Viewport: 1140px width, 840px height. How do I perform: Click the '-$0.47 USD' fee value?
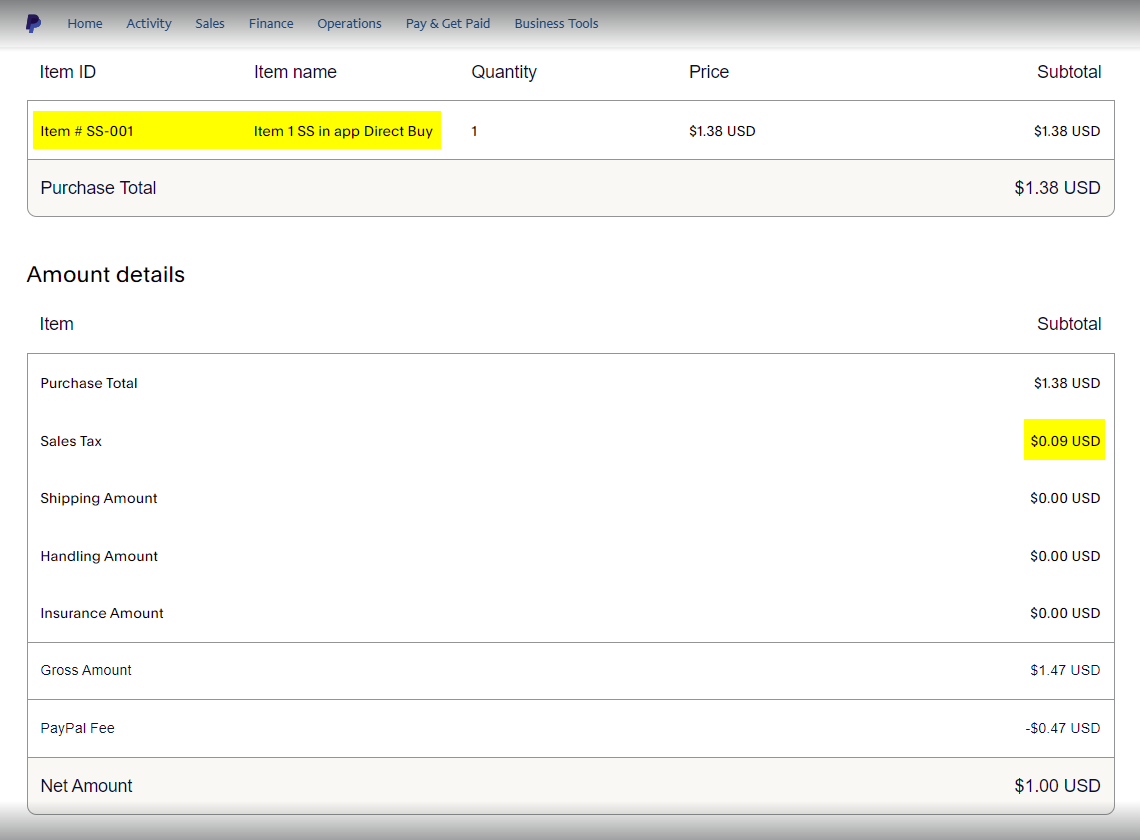1063,728
